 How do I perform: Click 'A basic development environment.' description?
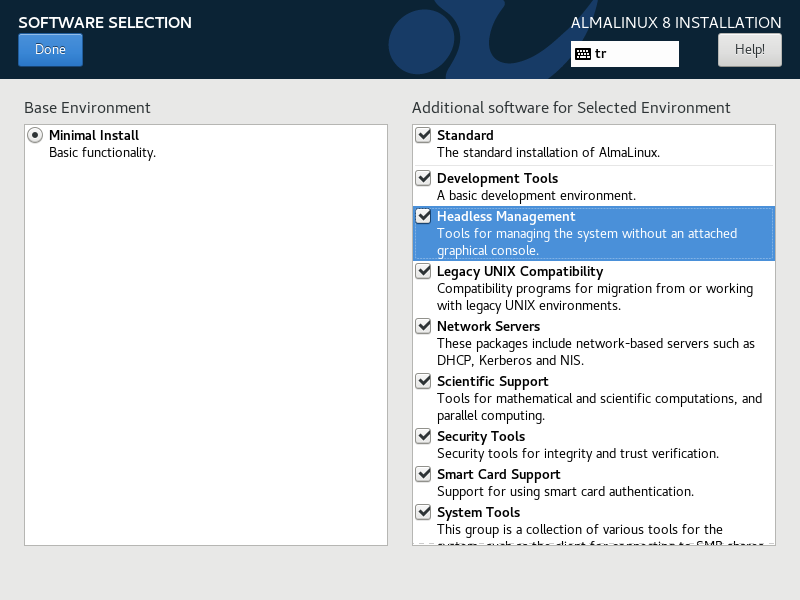coord(537,195)
